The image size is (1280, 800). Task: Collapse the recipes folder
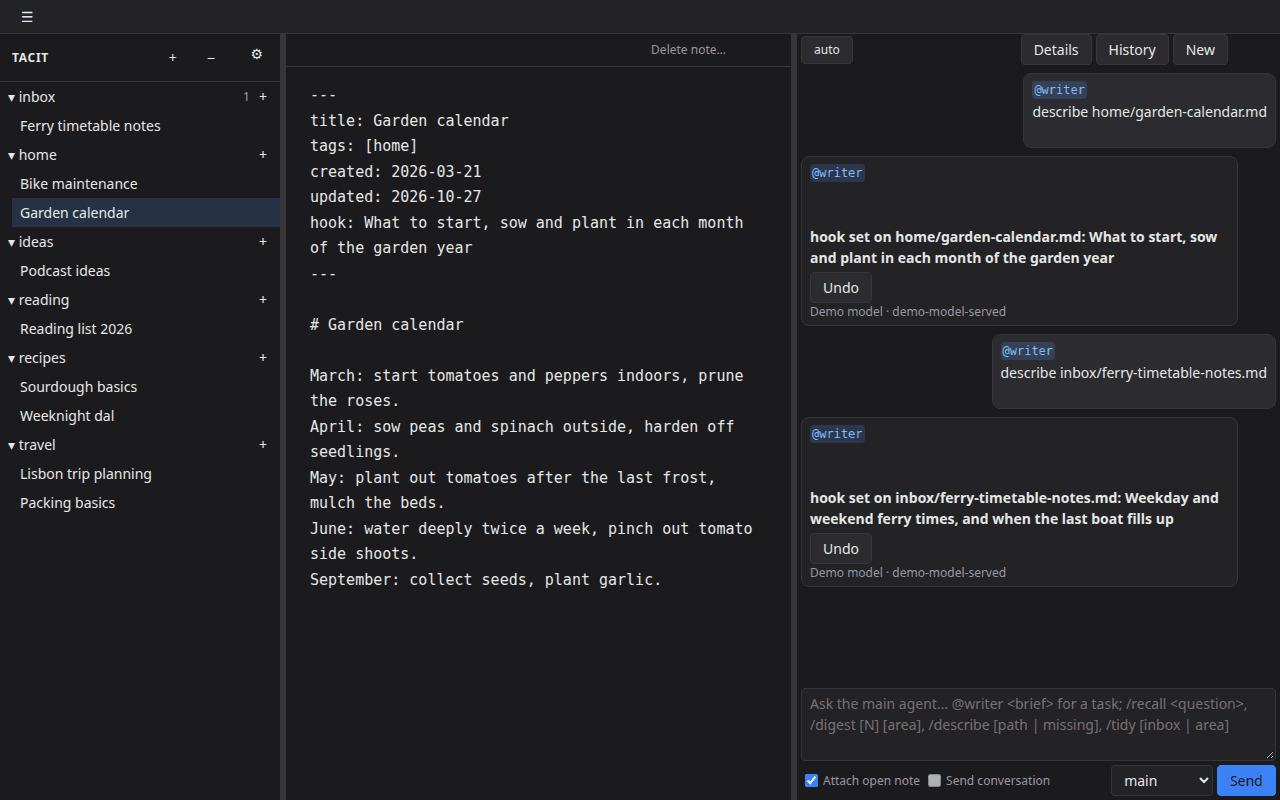pyautogui.click(x=12, y=358)
